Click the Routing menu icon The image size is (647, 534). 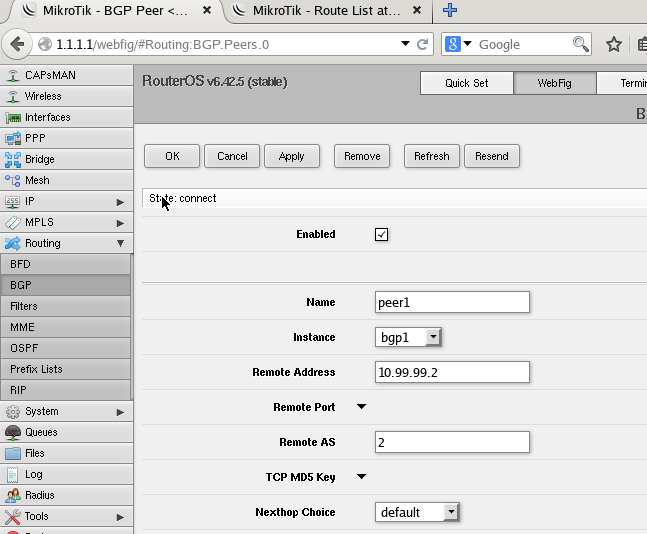(x=13, y=243)
